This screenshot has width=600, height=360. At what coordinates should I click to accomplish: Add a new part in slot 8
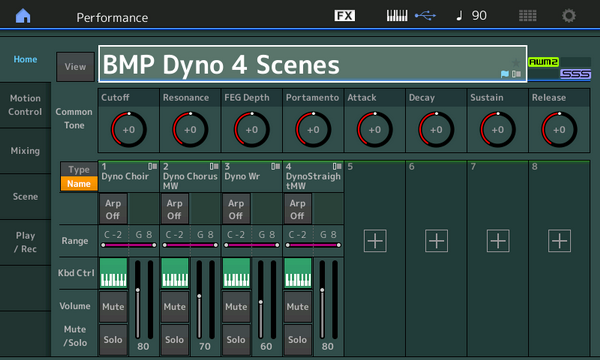click(559, 241)
